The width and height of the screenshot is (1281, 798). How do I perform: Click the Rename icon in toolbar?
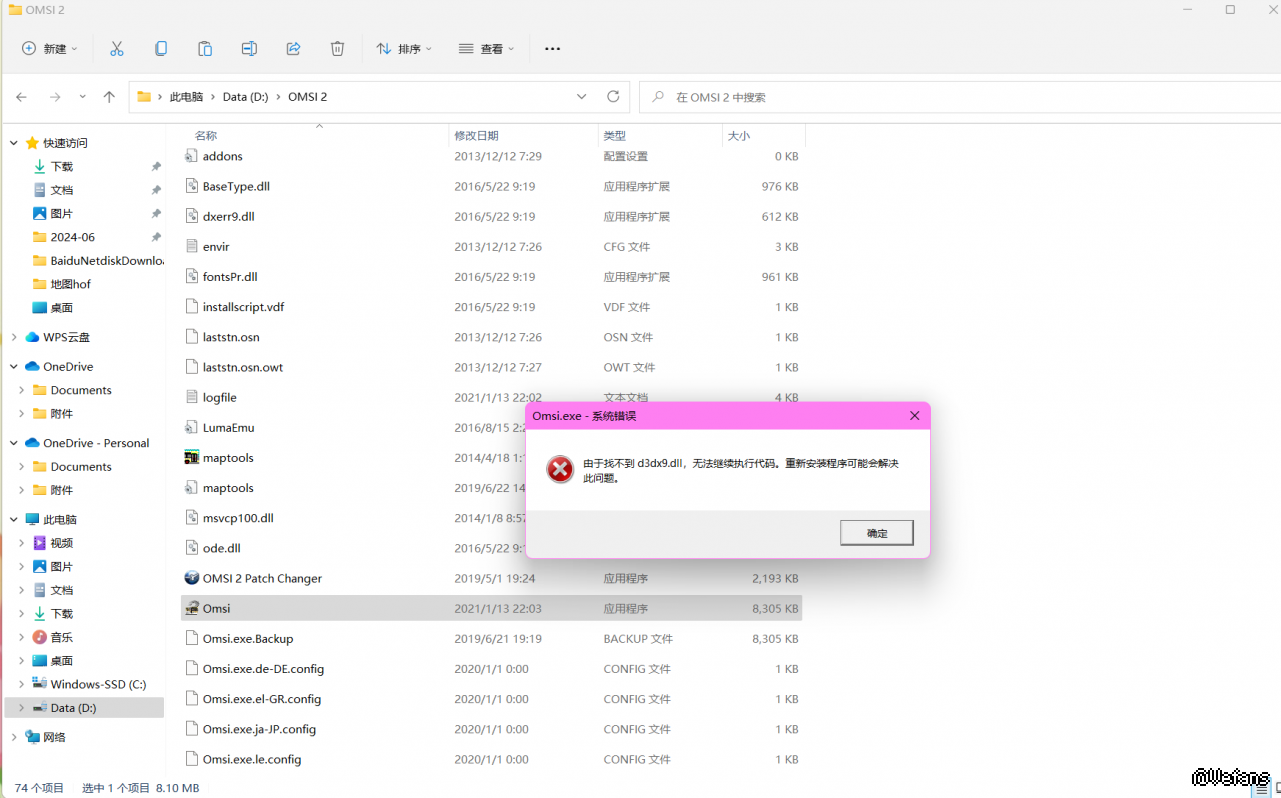pos(249,49)
